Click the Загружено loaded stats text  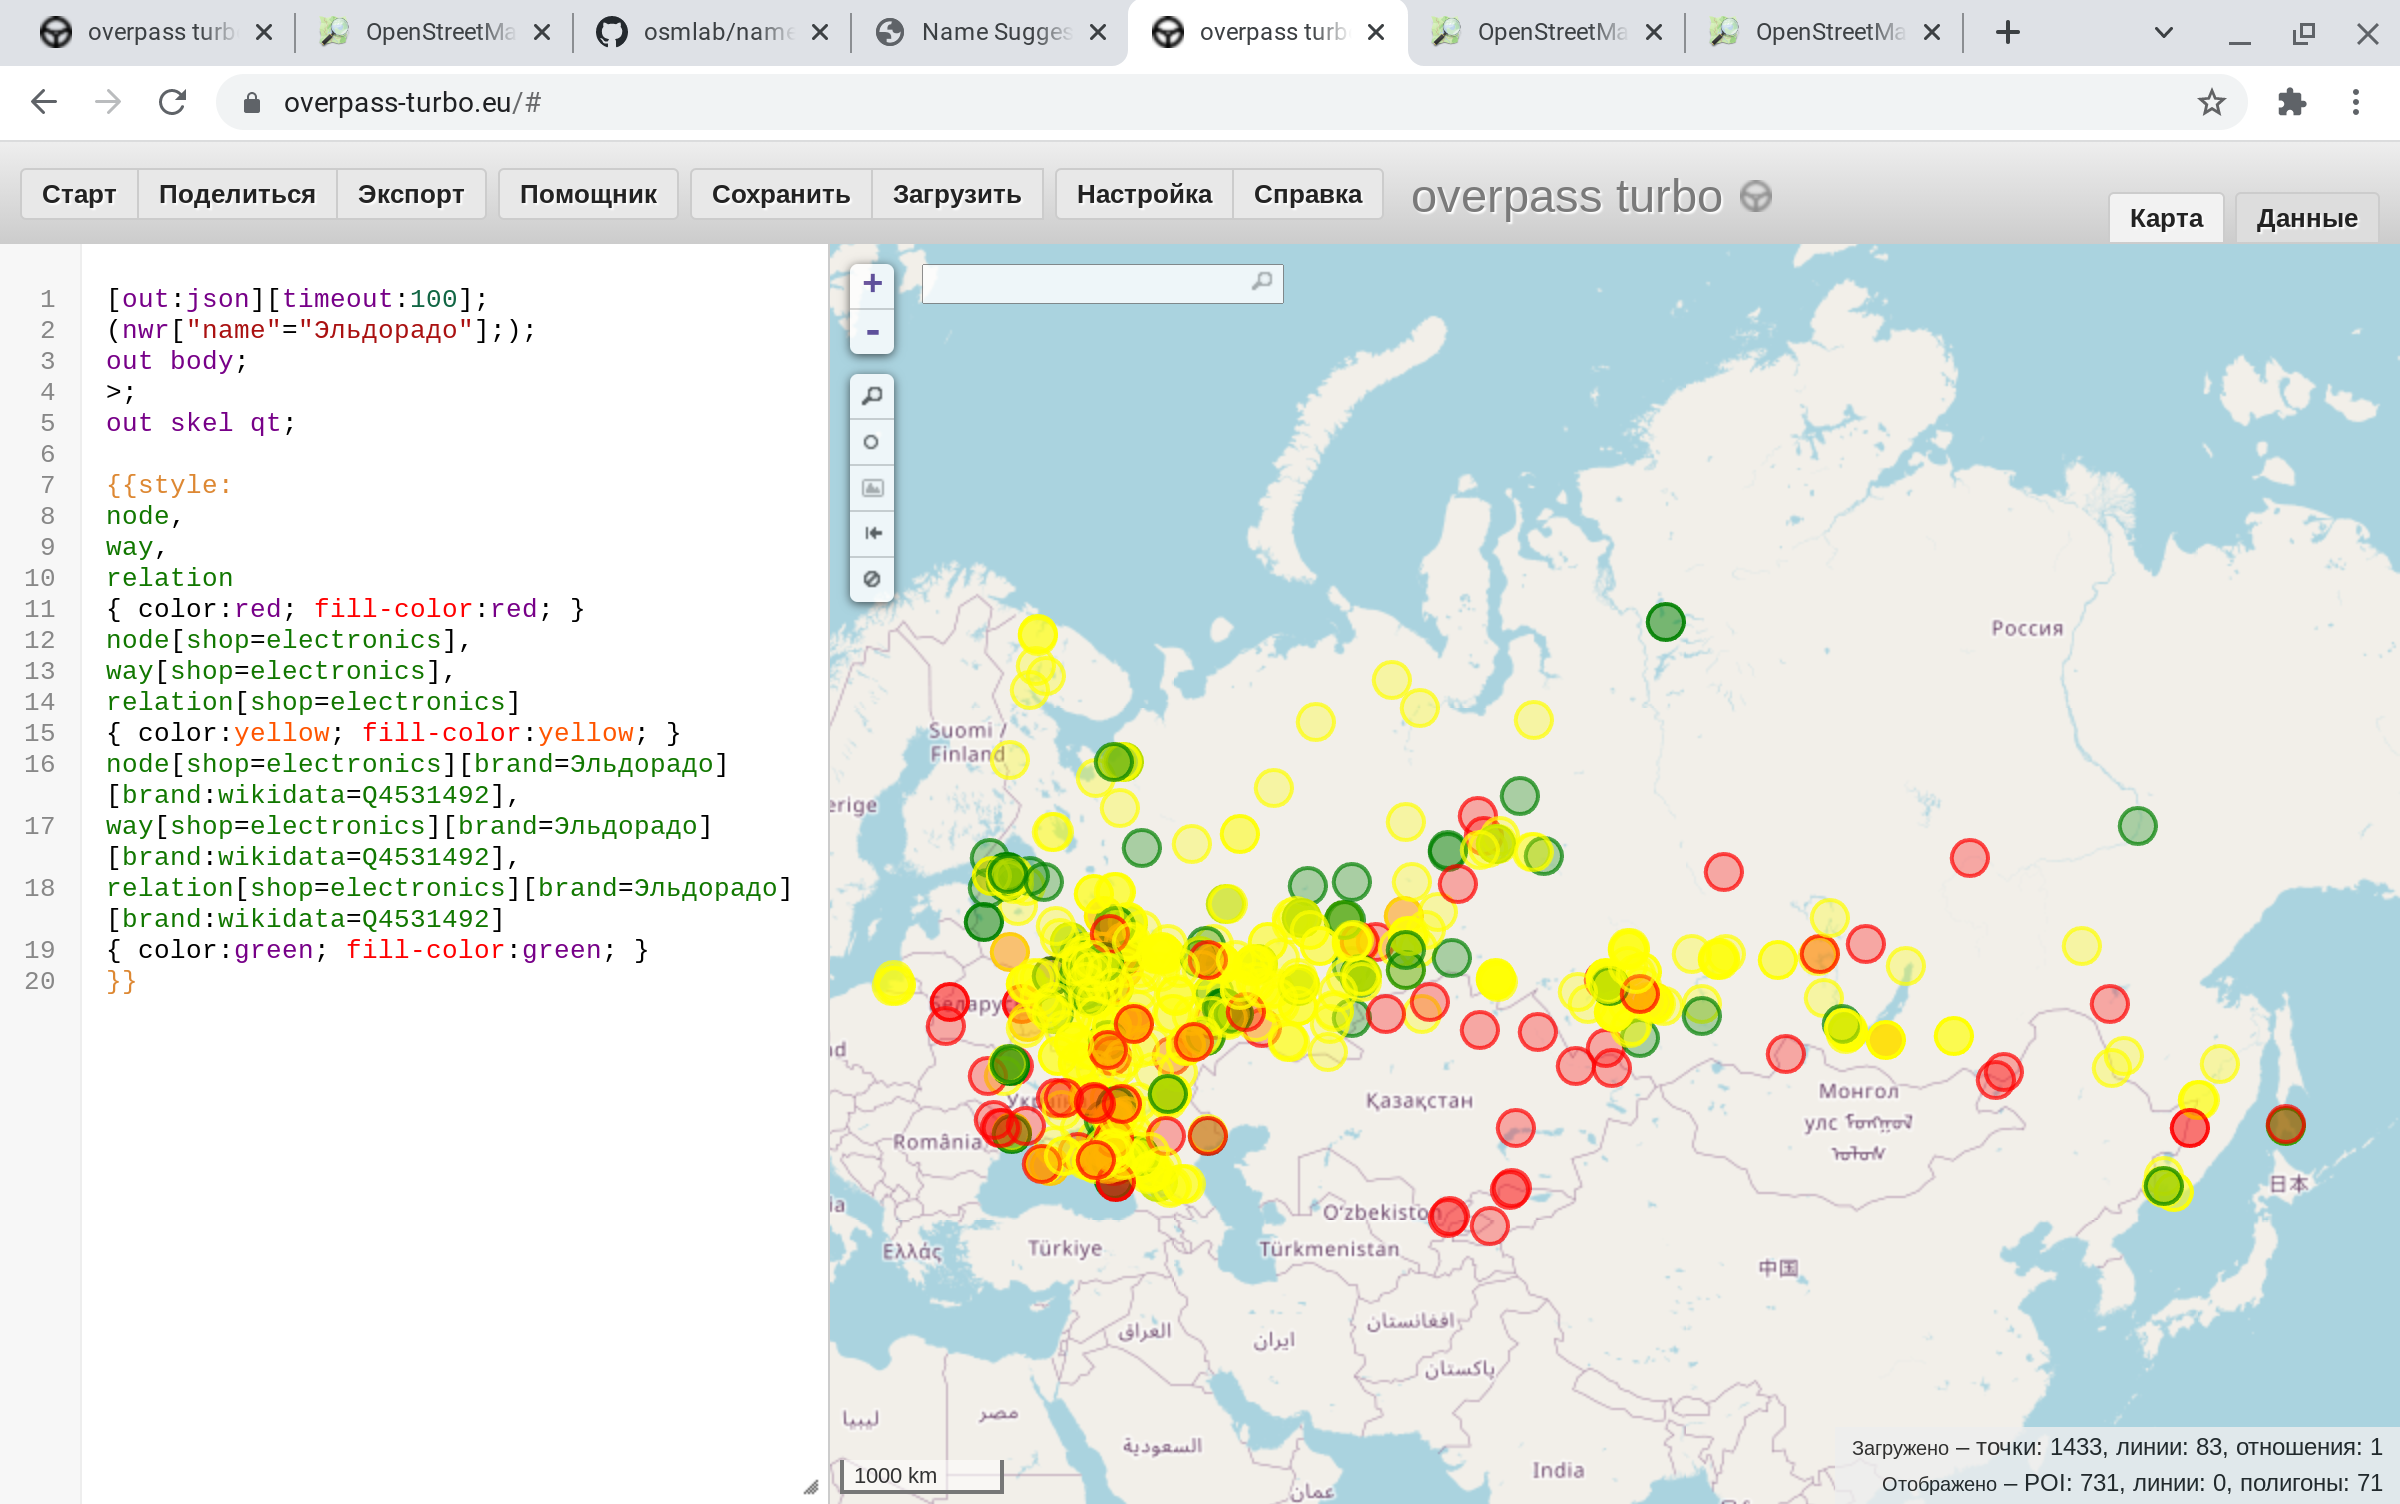tap(2117, 1447)
